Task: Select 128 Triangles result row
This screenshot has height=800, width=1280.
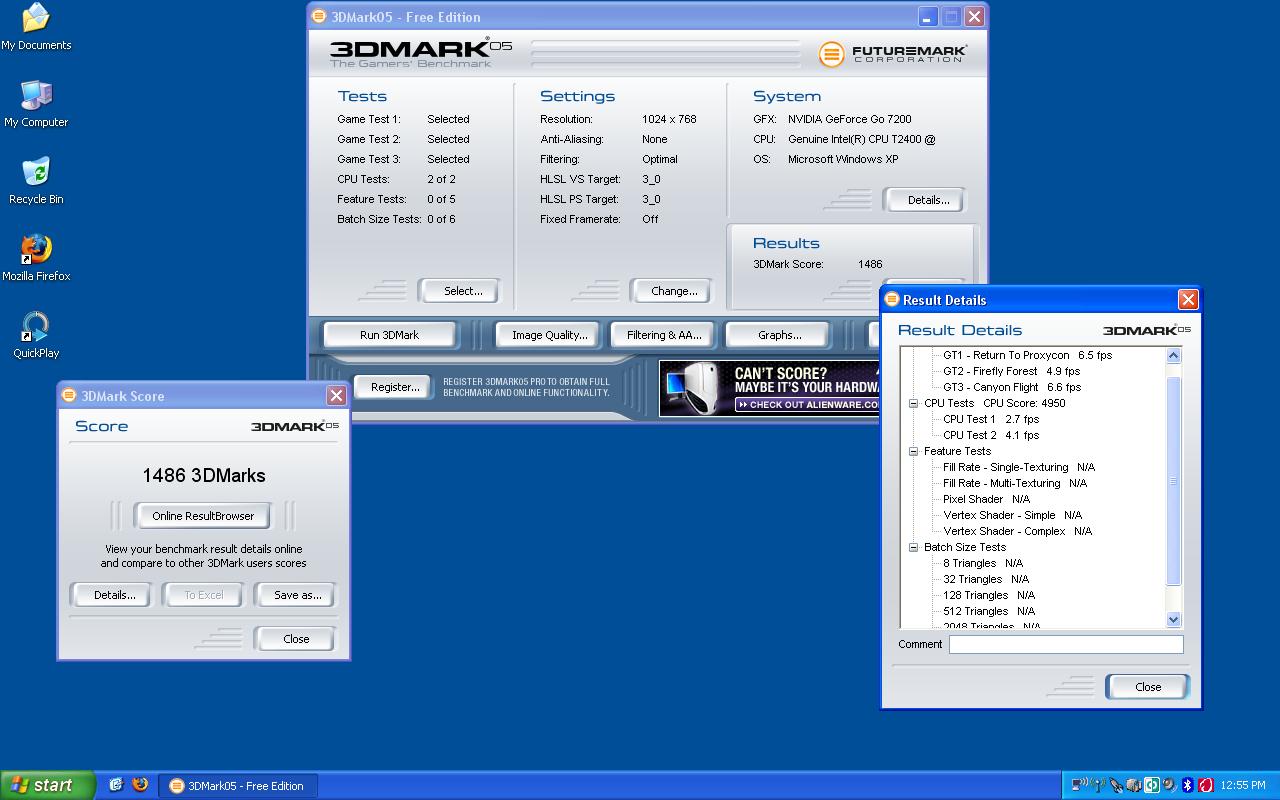Action: point(988,595)
